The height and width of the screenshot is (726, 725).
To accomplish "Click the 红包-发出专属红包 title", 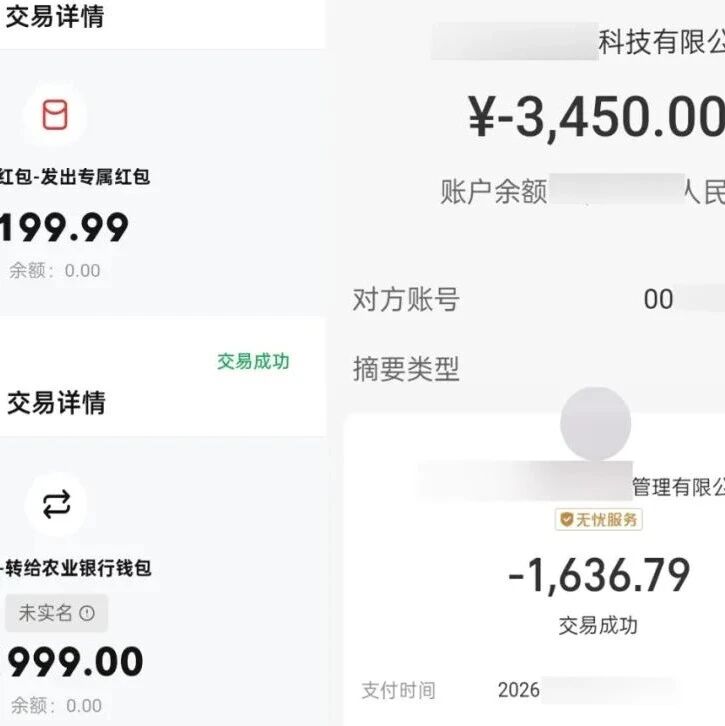I will [x=75, y=176].
